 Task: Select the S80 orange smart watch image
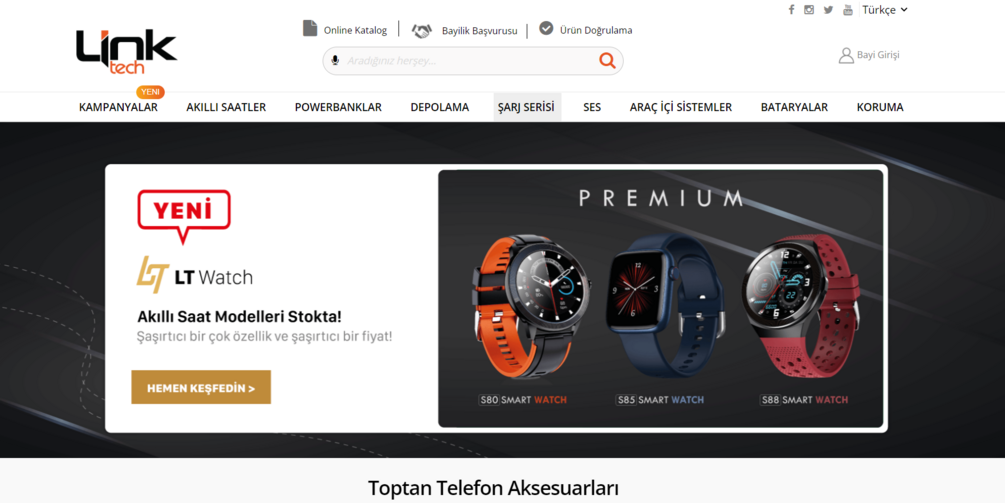pyautogui.click(x=531, y=306)
